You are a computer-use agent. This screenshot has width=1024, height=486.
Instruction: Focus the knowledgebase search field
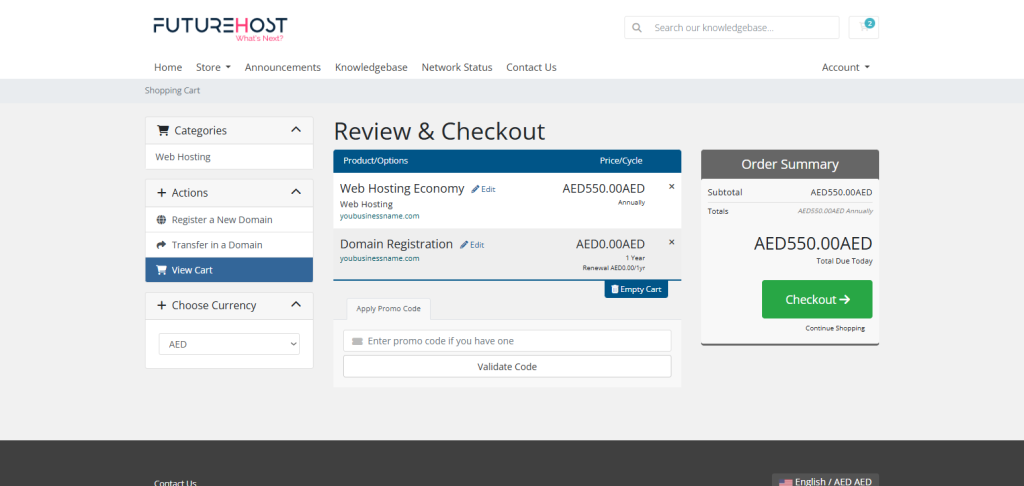pos(732,28)
